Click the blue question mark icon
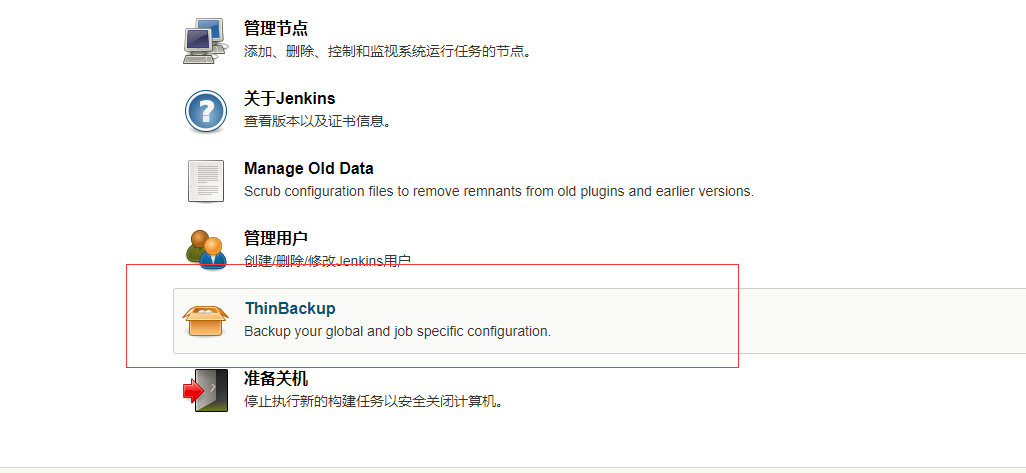The height and width of the screenshot is (473, 1026). (205, 111)
